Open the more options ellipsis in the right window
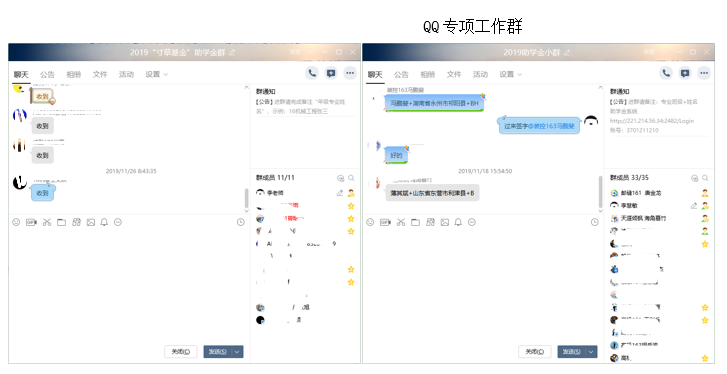727x374 pixels. (x=704, y=73)
